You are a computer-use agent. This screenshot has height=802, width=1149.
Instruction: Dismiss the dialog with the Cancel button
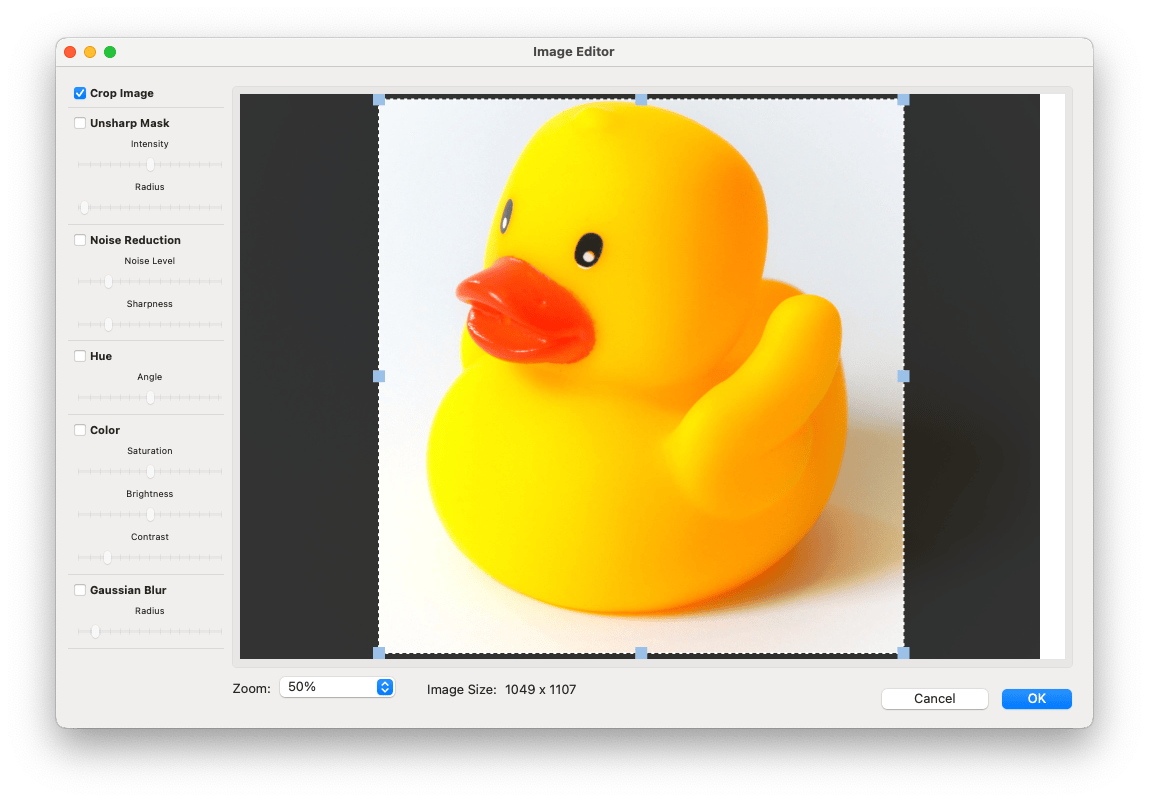(934, 698)
